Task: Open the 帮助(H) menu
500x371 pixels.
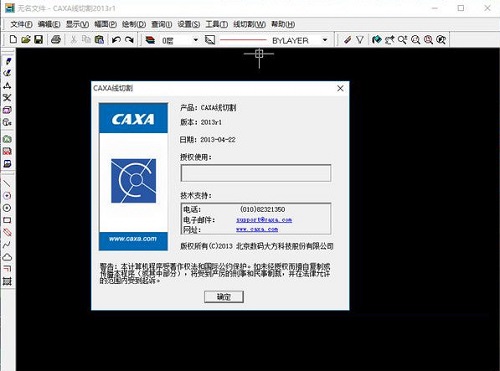Action: pyautogui.click(x=283, y=24)
